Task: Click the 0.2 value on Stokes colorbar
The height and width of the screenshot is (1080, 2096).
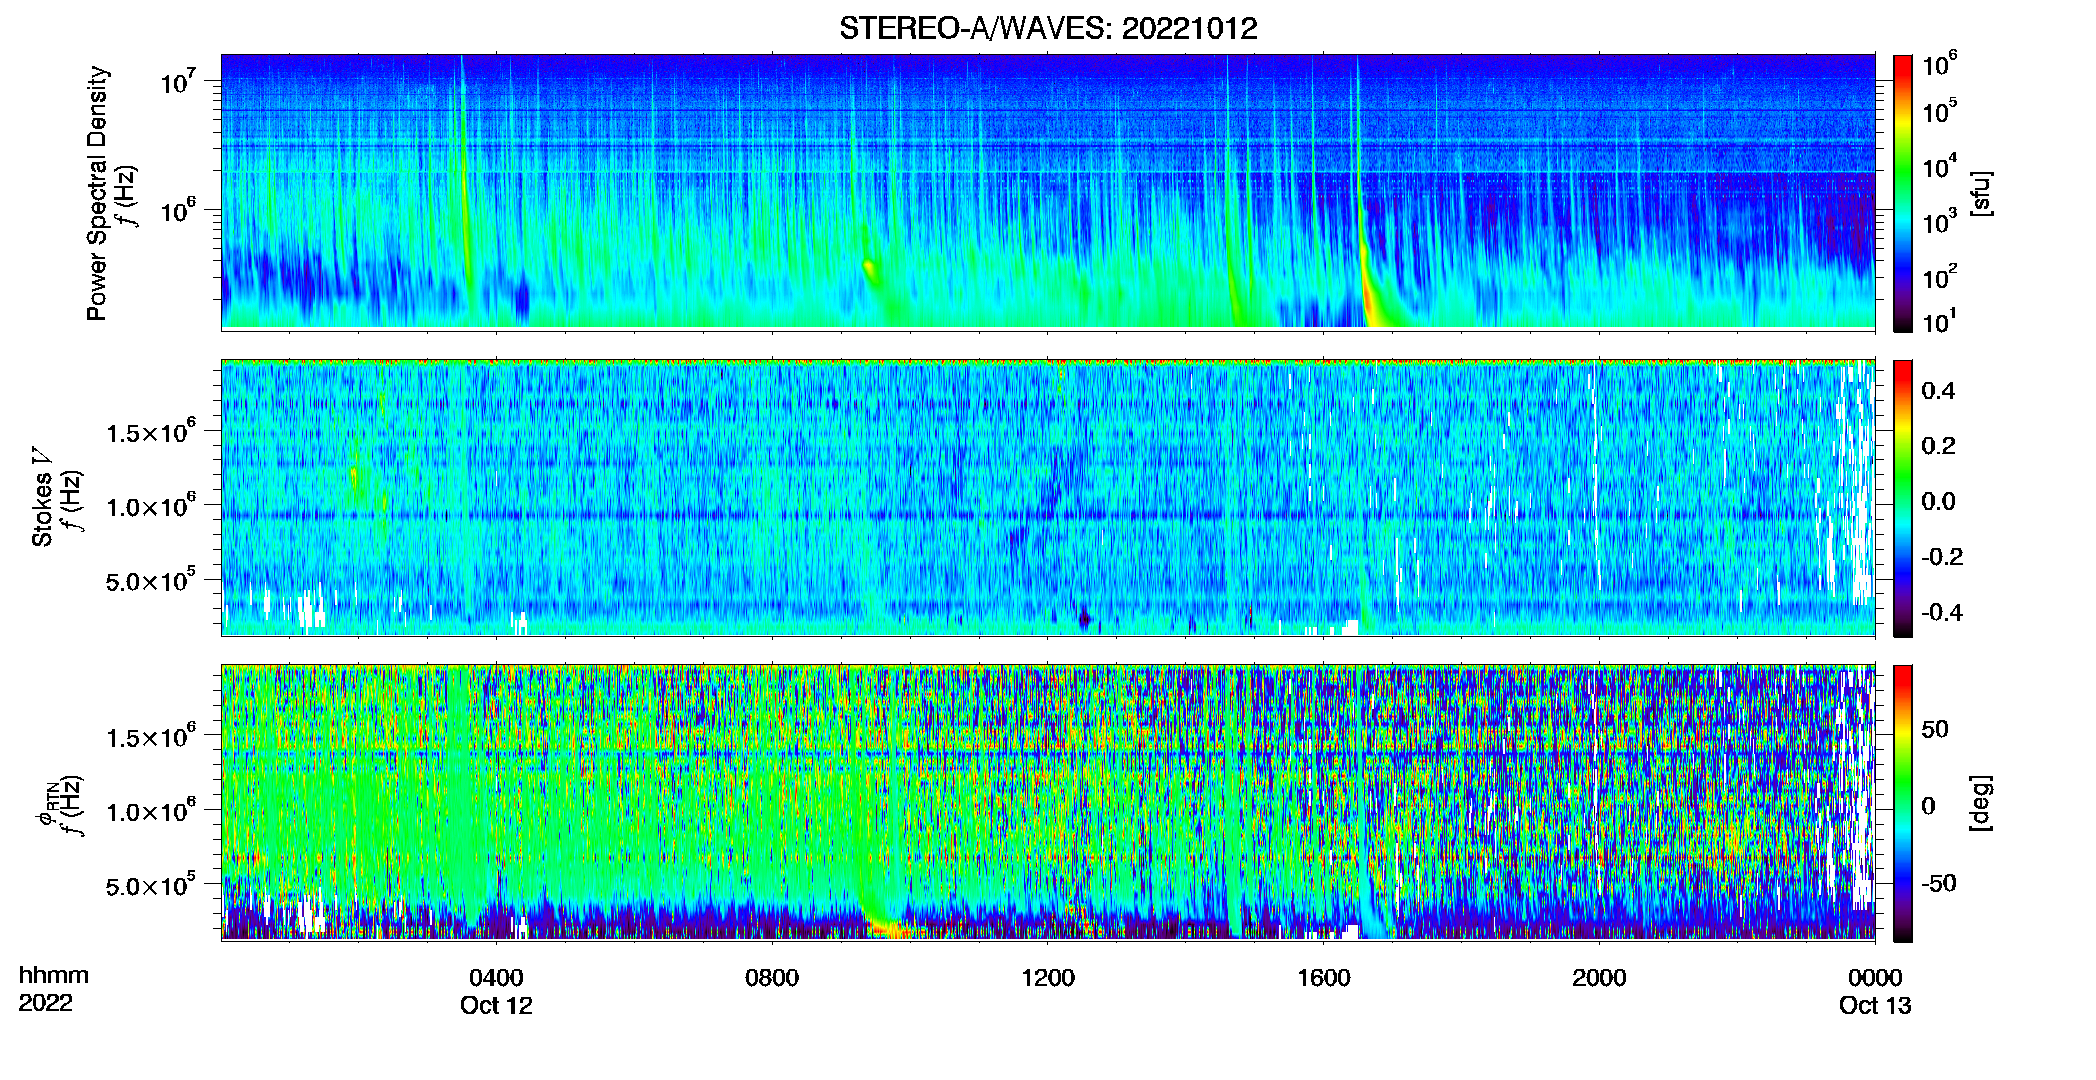Action: pyautogui.click(x=1938, y=446)
